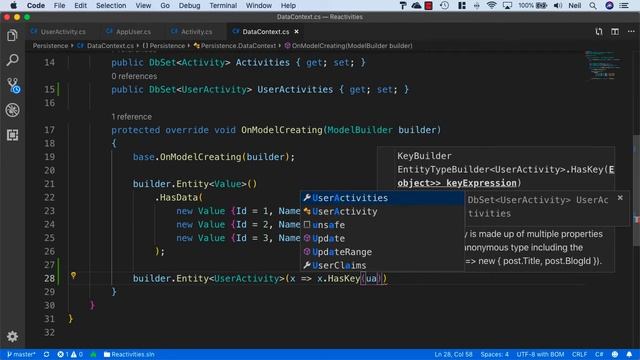Click C# language mode in status bar
This screenshot has width=640, height=360.
[x=599, y=354]
